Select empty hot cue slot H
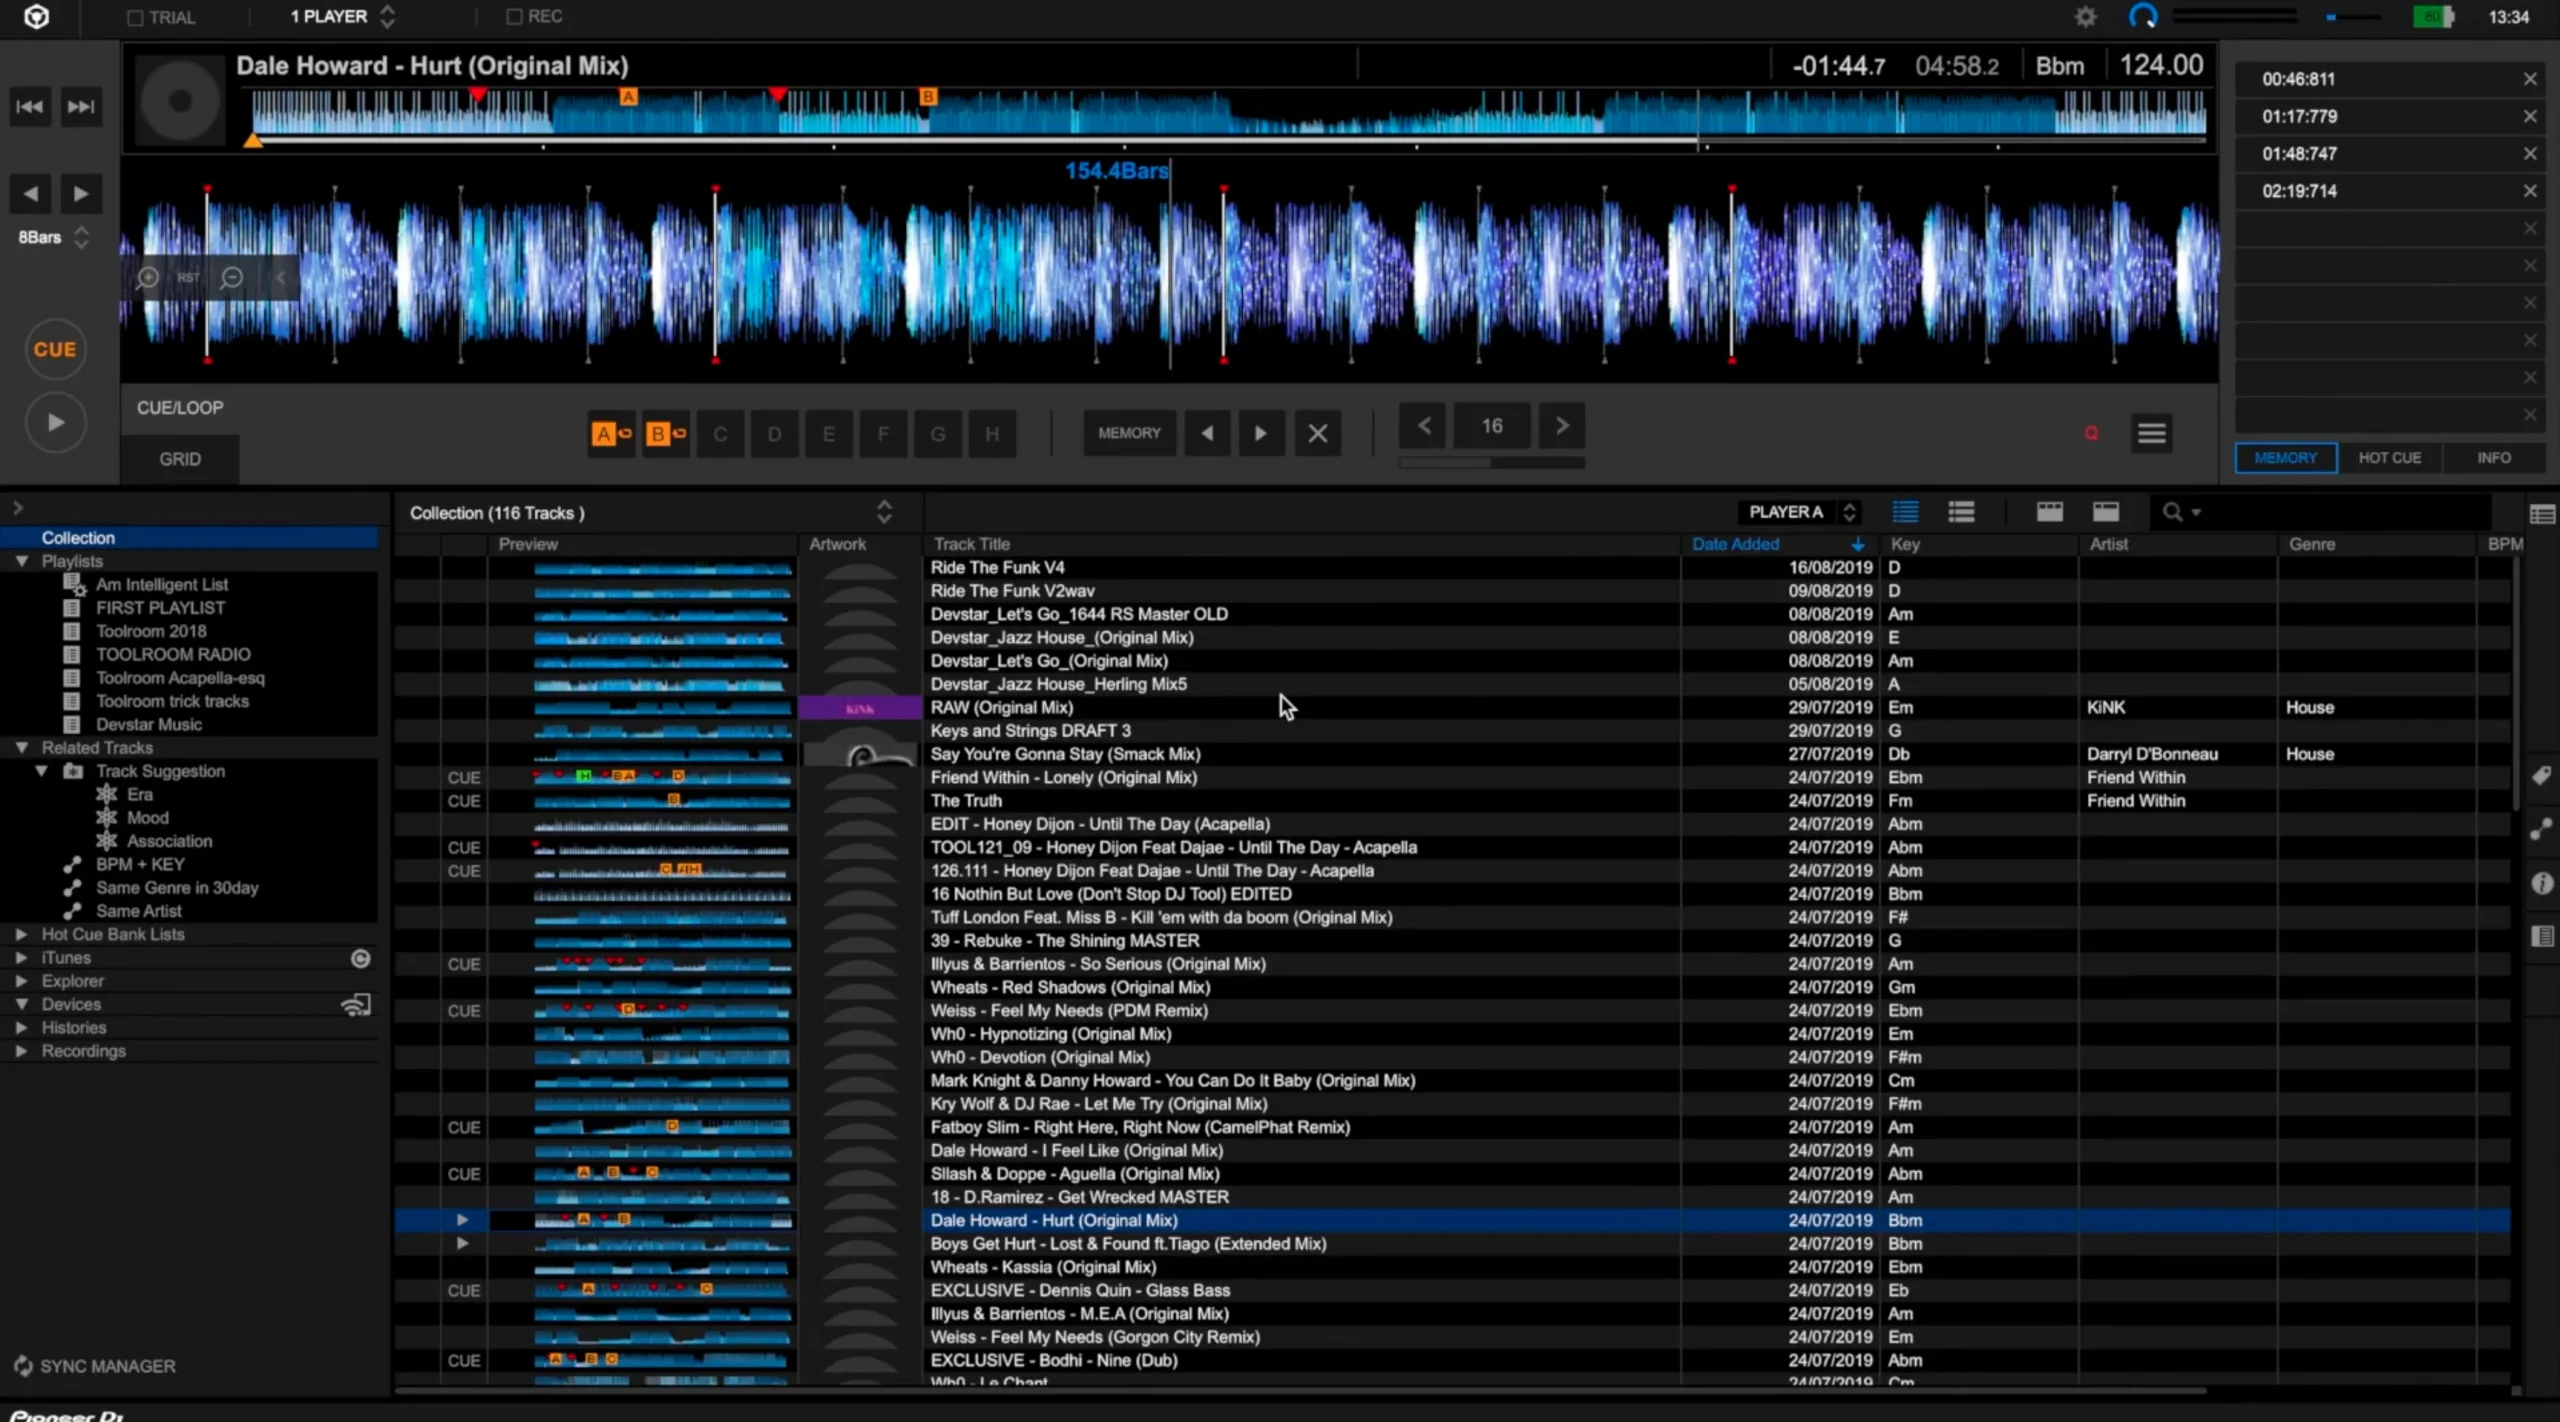The width and height of the screenshot is (2560, 1422). (x=992, y=434)
